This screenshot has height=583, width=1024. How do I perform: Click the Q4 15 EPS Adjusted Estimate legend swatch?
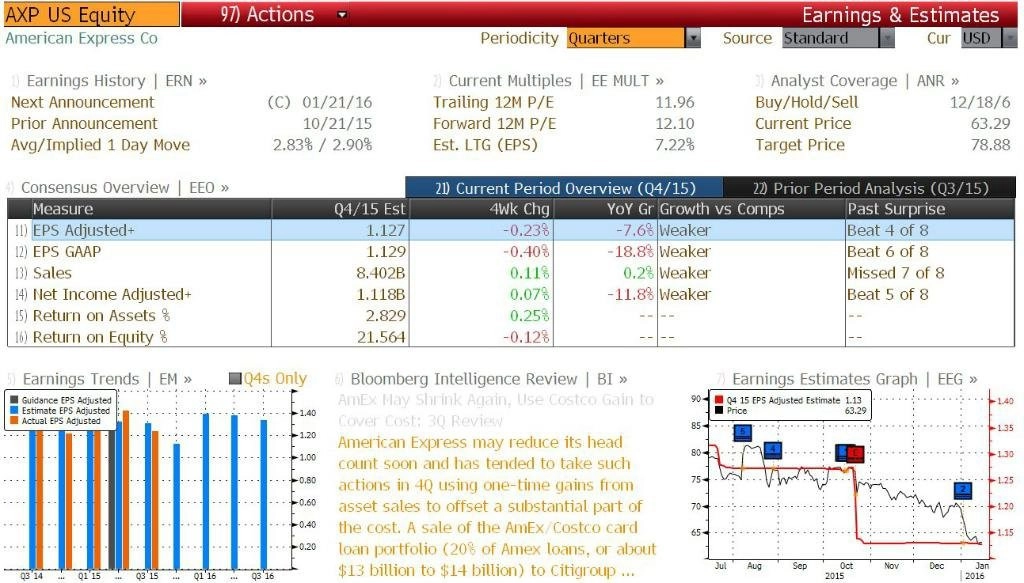point(719,400)
